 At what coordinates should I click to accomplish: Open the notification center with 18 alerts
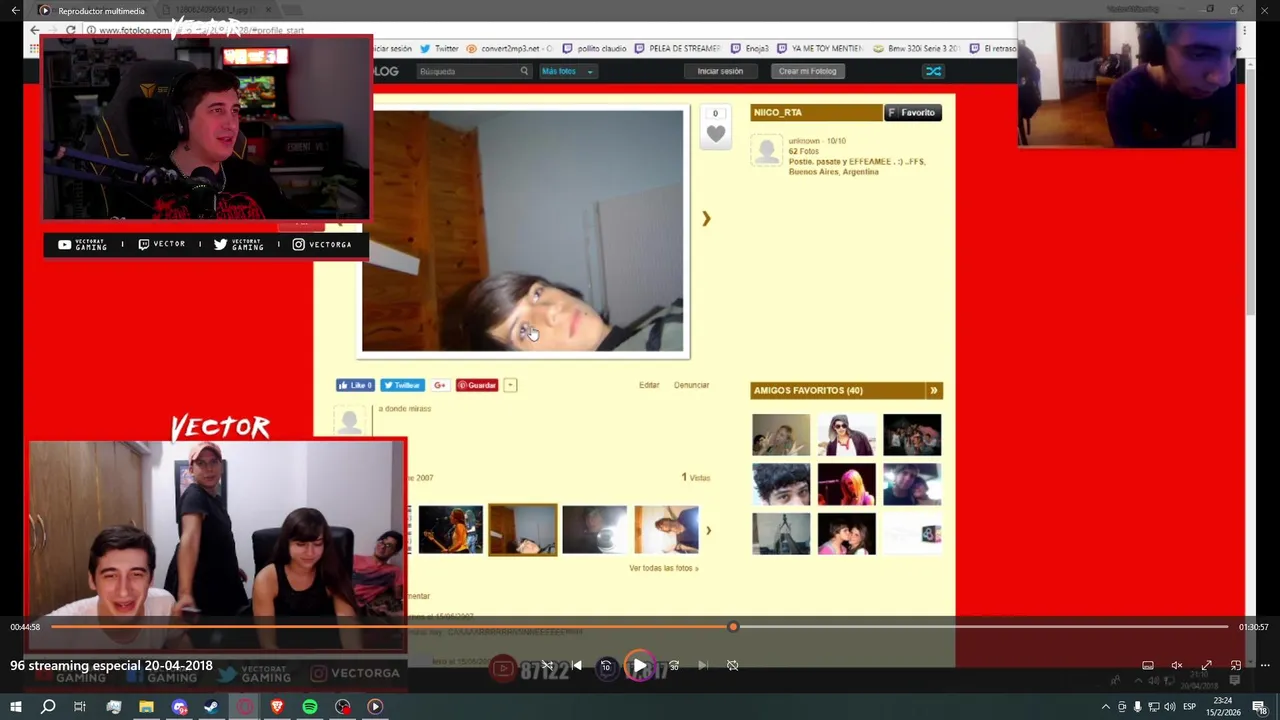tap(1260, 707)
